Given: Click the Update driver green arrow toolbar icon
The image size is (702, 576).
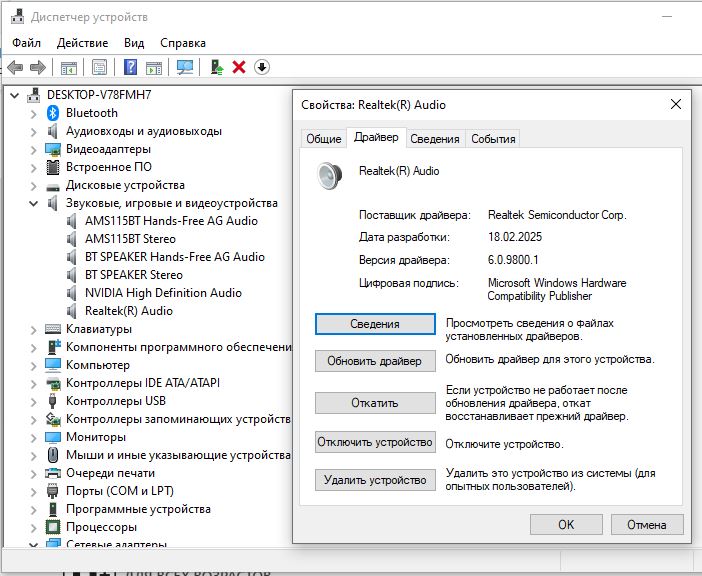Looking at the screenshot, I should tap(216, 67).
